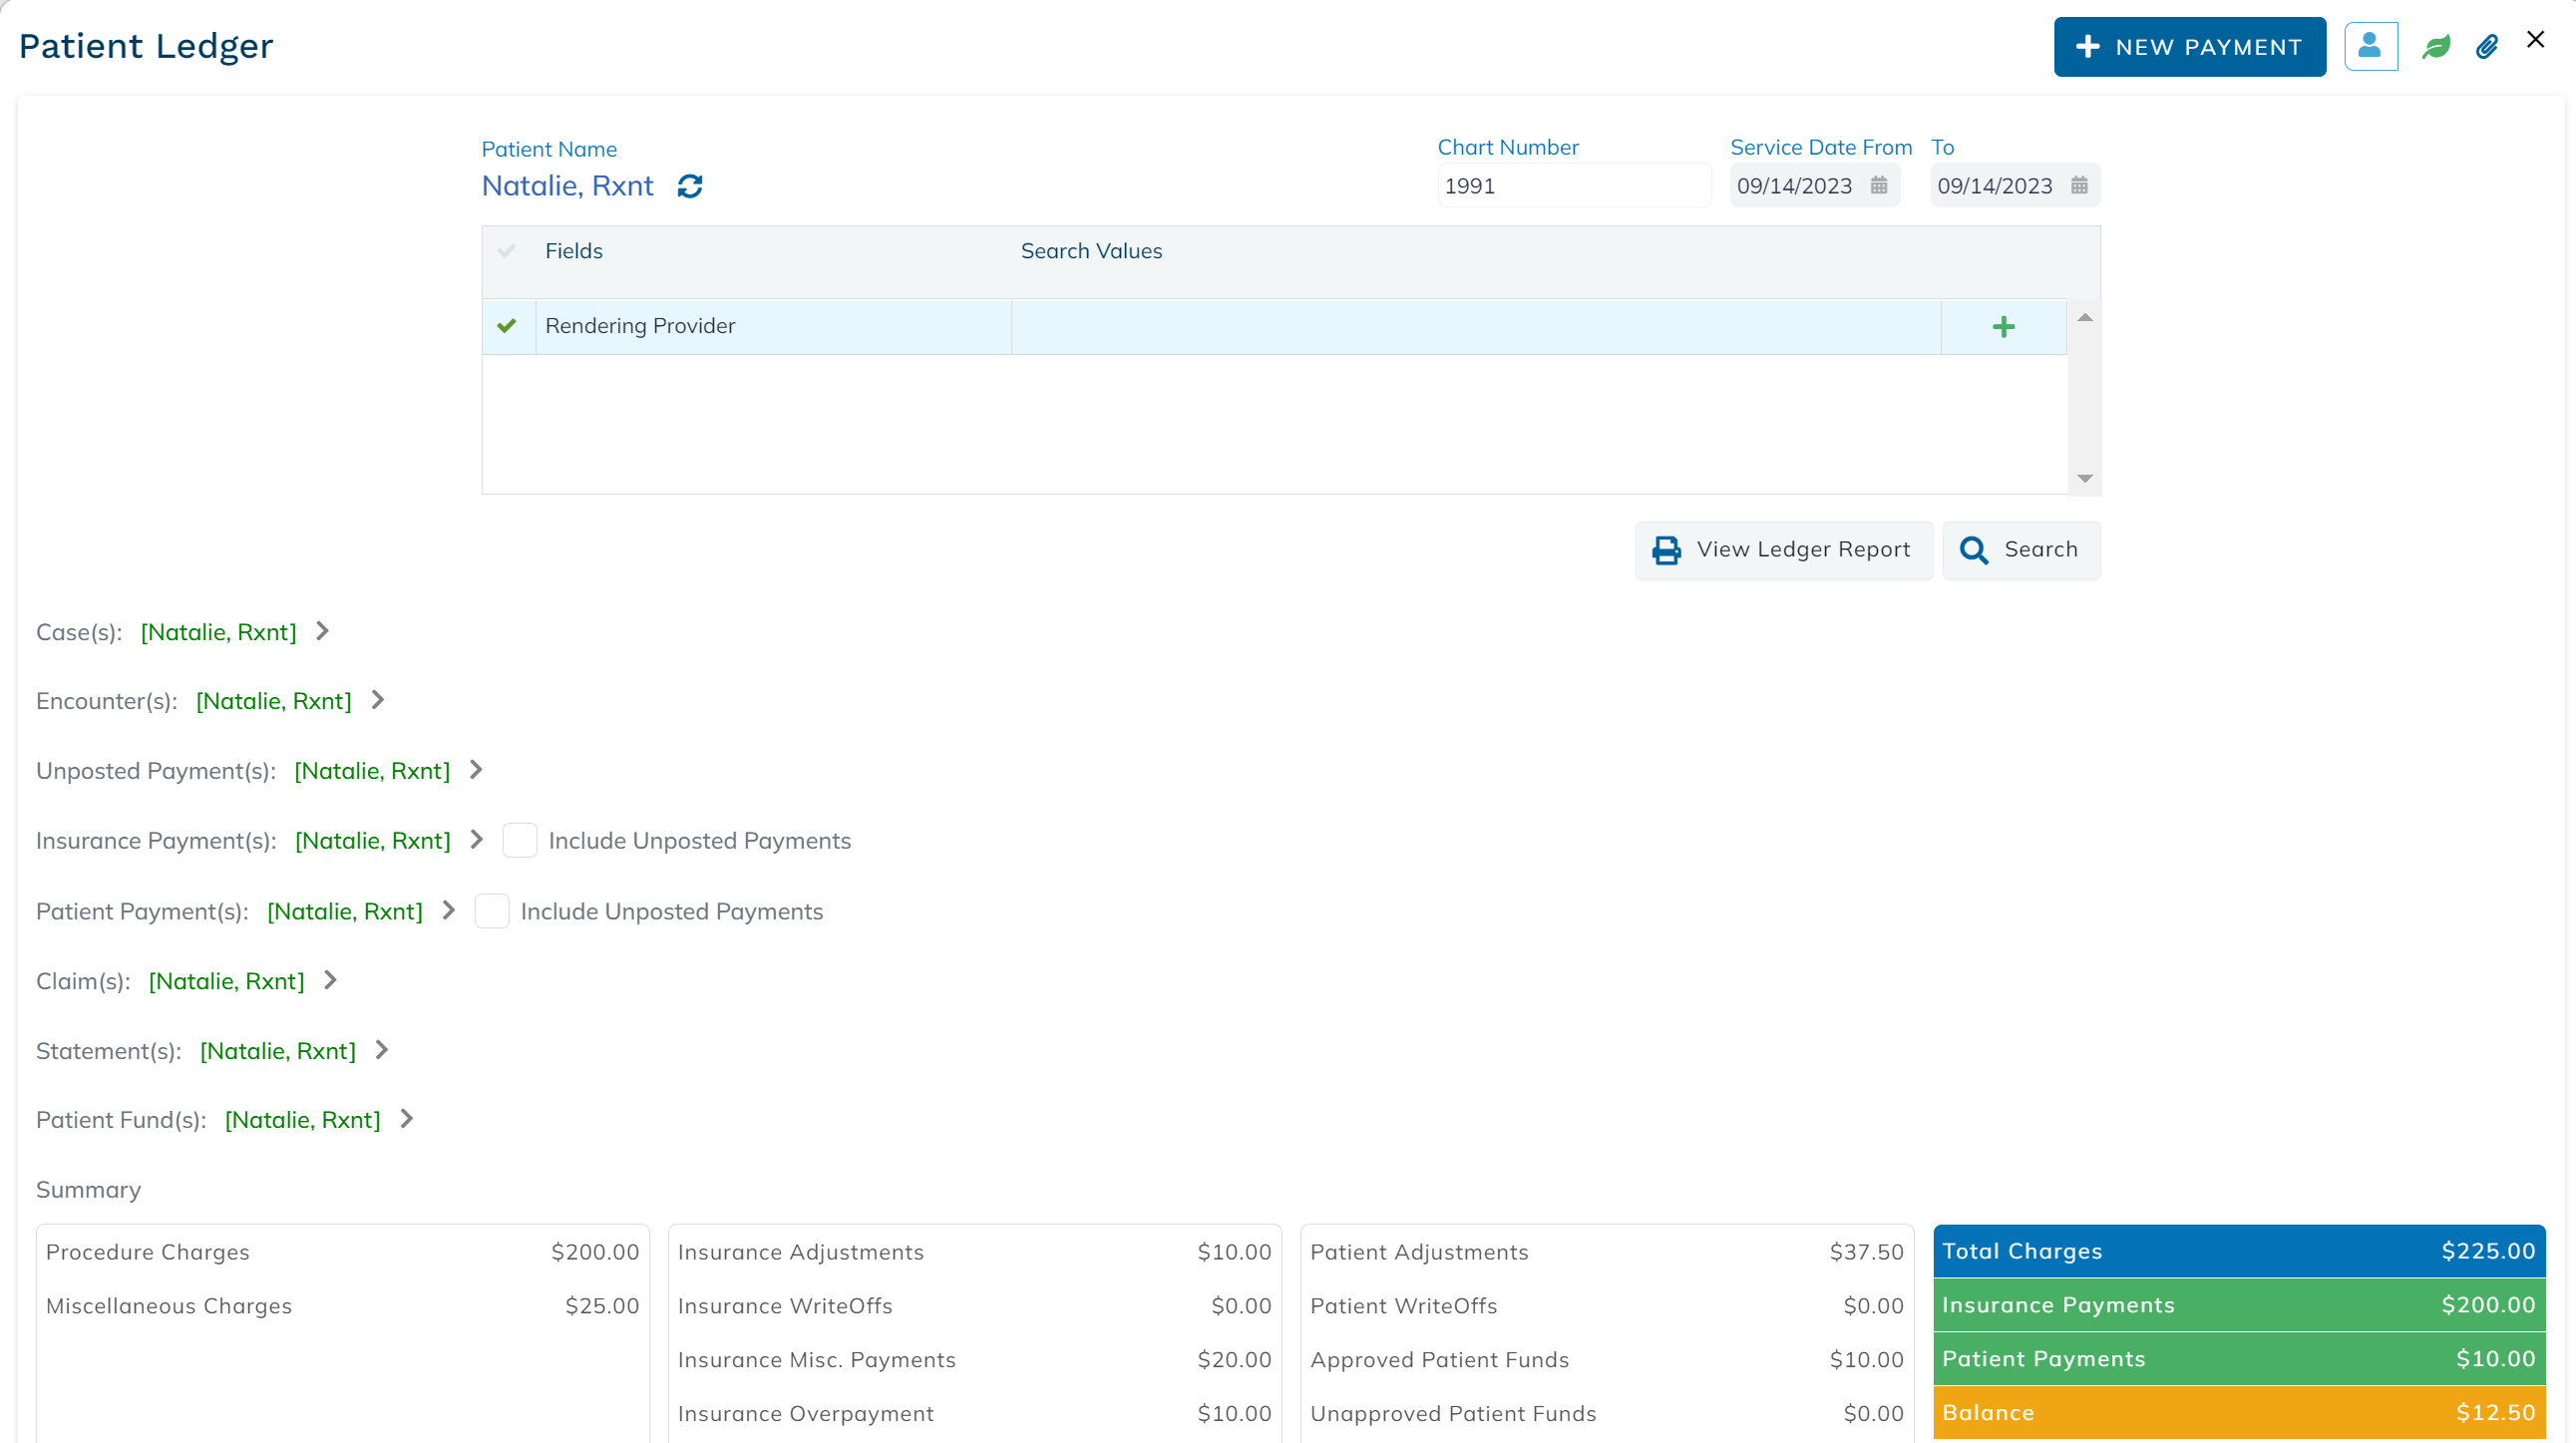Image resolution: width=2576 pixels, height=1443 pixels.
Task: Open the Case(s) Natalie, Rxnt link
Action: pyautogui.click(x=218, y=631)
